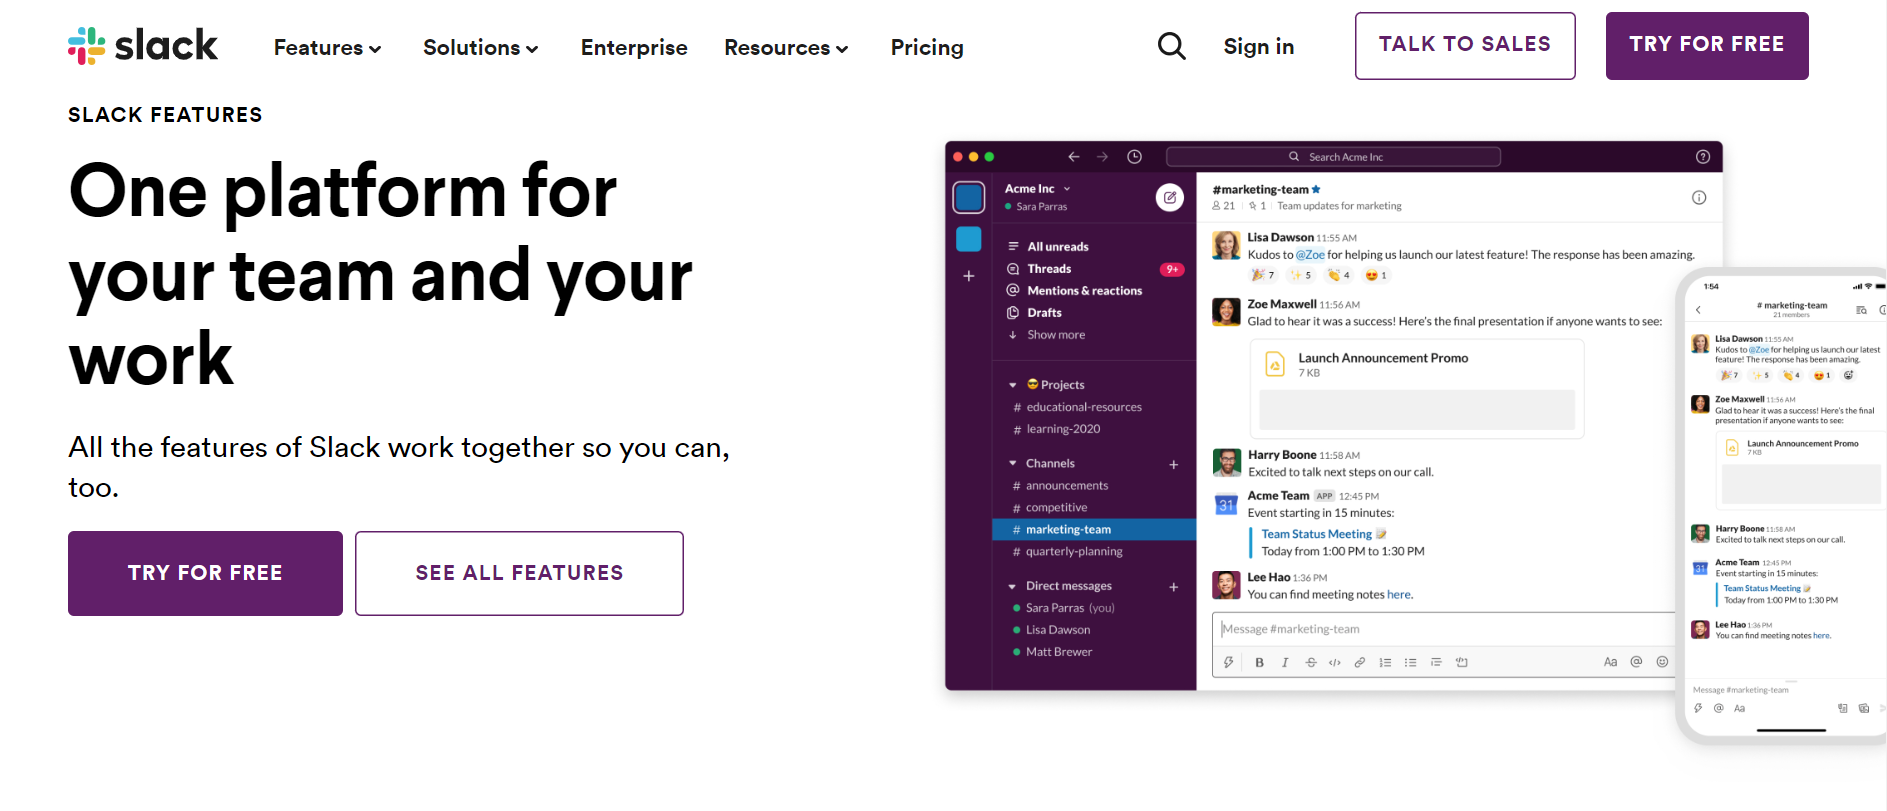This screenshot has height=811, width=1887.
Task: Toggle strikethrough formatting in the composer
Action: [1310, 661]
